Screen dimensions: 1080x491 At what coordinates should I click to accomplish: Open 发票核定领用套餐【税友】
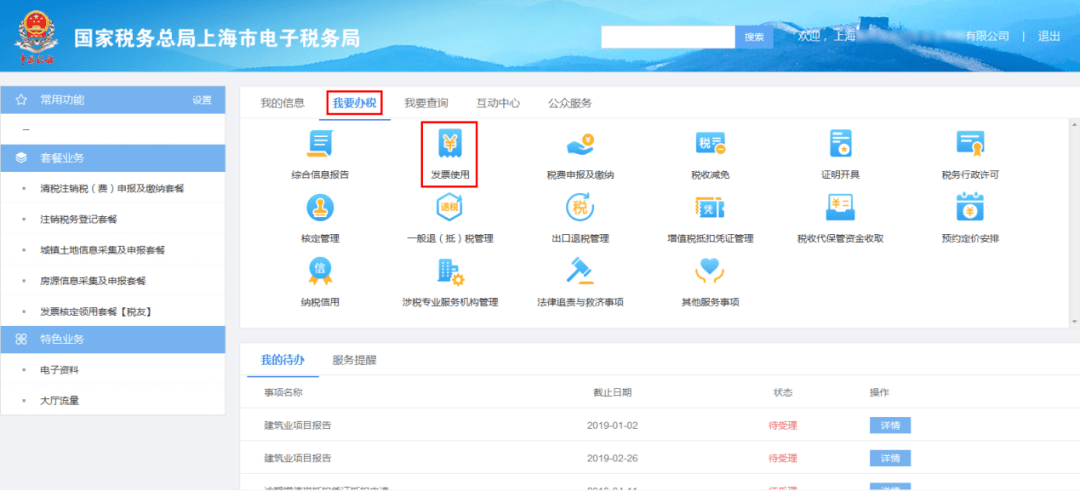96,312
